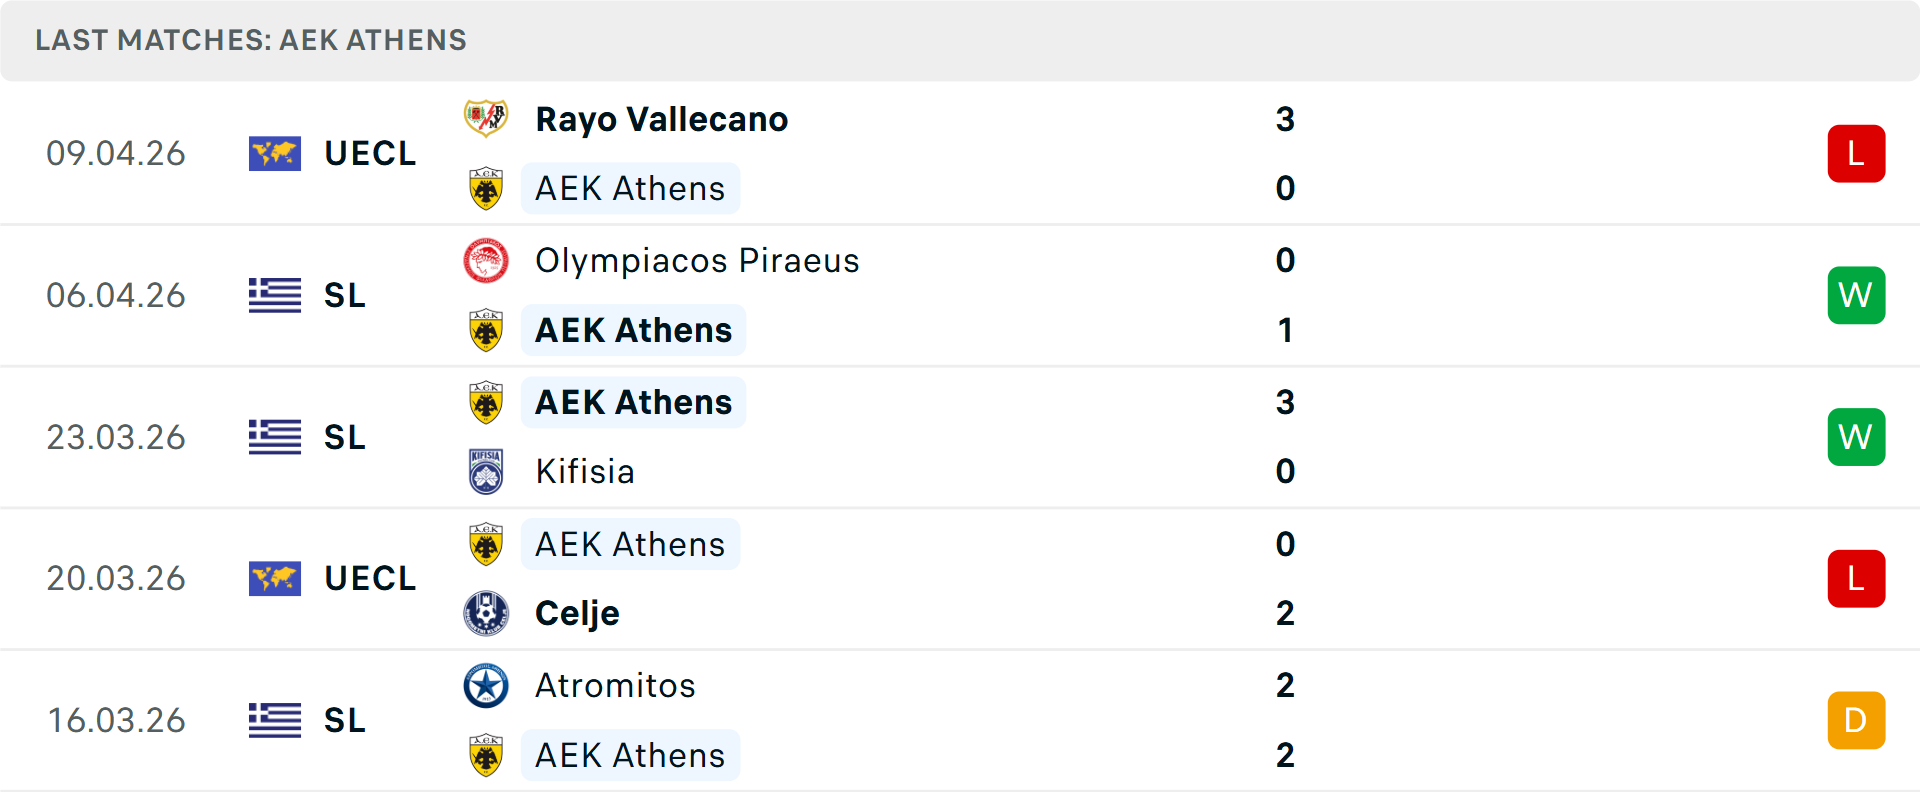Click the Kifisia club badge
Image resolution: width=1920 pixels, height=792 pixels.
[x=486, y=471]
